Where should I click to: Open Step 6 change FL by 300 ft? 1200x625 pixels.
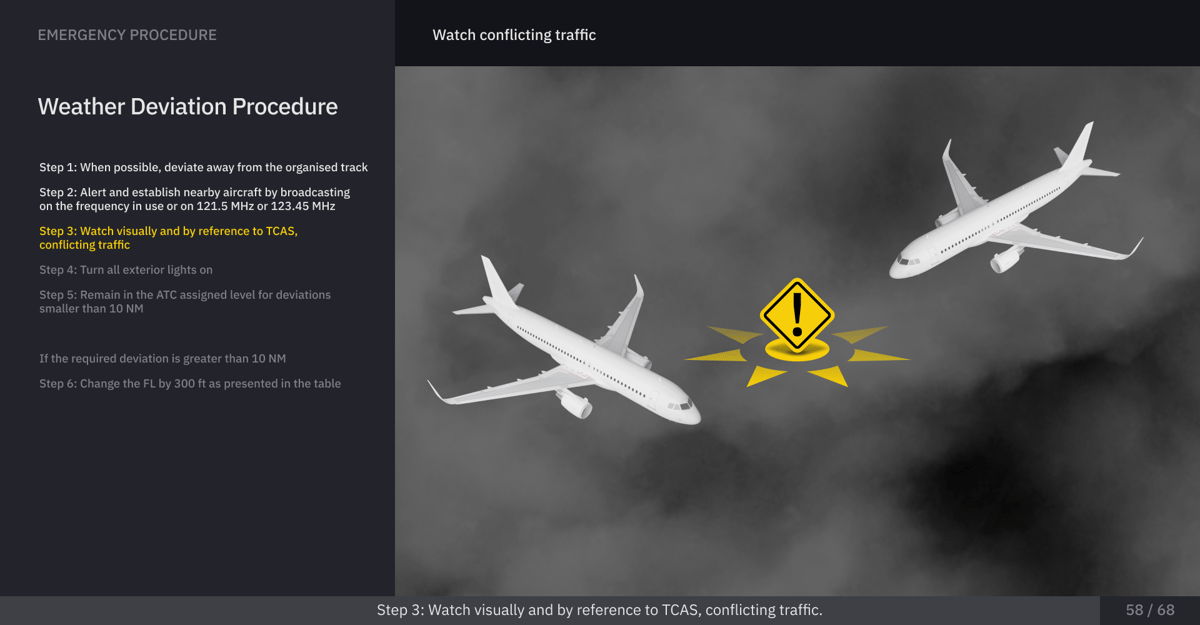[190, 383]
